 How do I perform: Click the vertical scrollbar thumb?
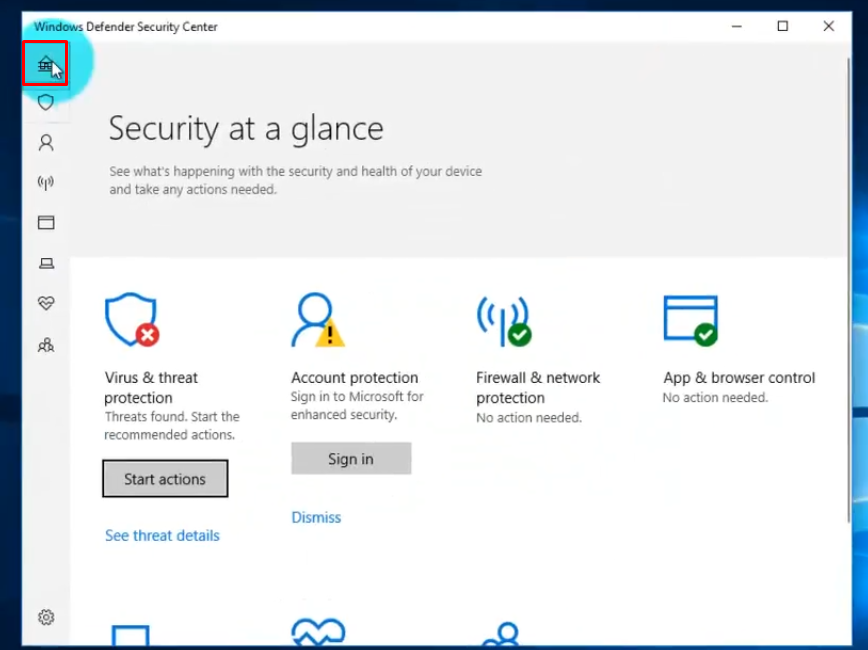point(848,288)
